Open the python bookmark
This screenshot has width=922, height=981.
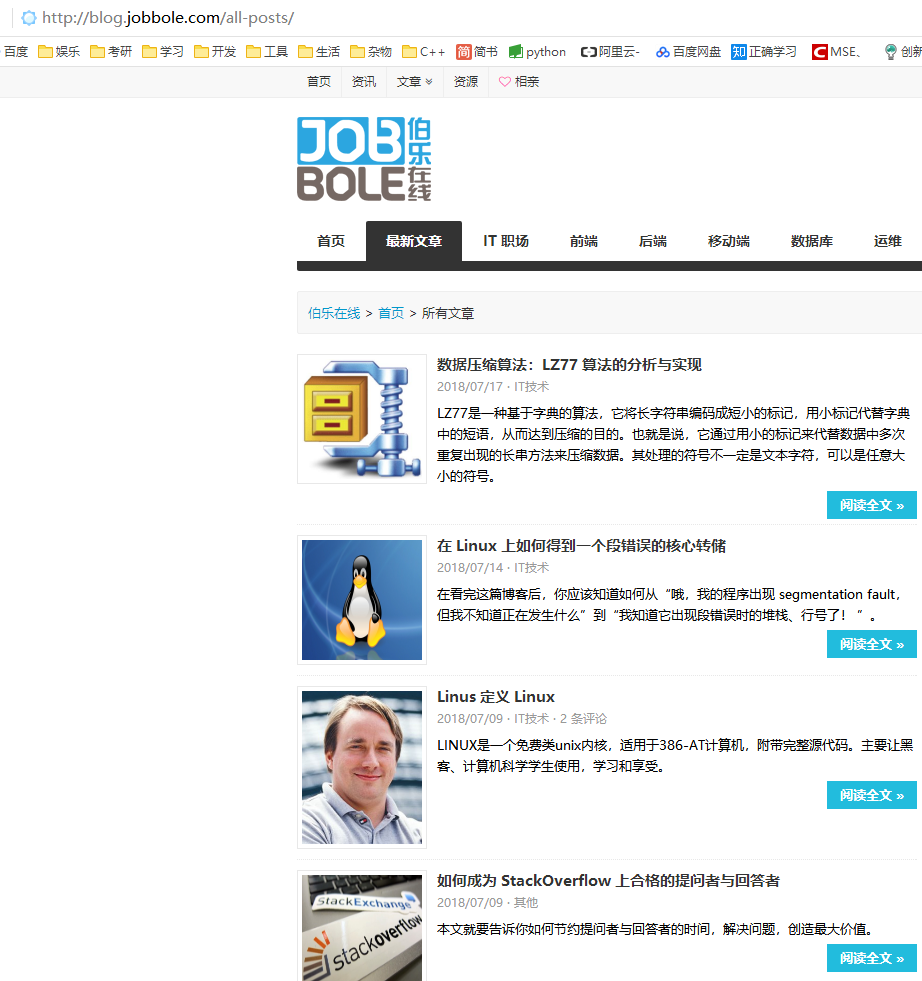click(536, 52)
